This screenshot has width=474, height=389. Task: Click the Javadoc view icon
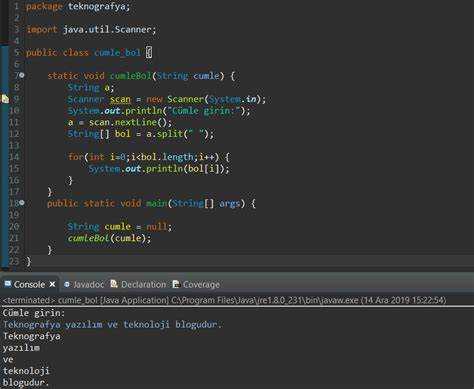(67, 284)
